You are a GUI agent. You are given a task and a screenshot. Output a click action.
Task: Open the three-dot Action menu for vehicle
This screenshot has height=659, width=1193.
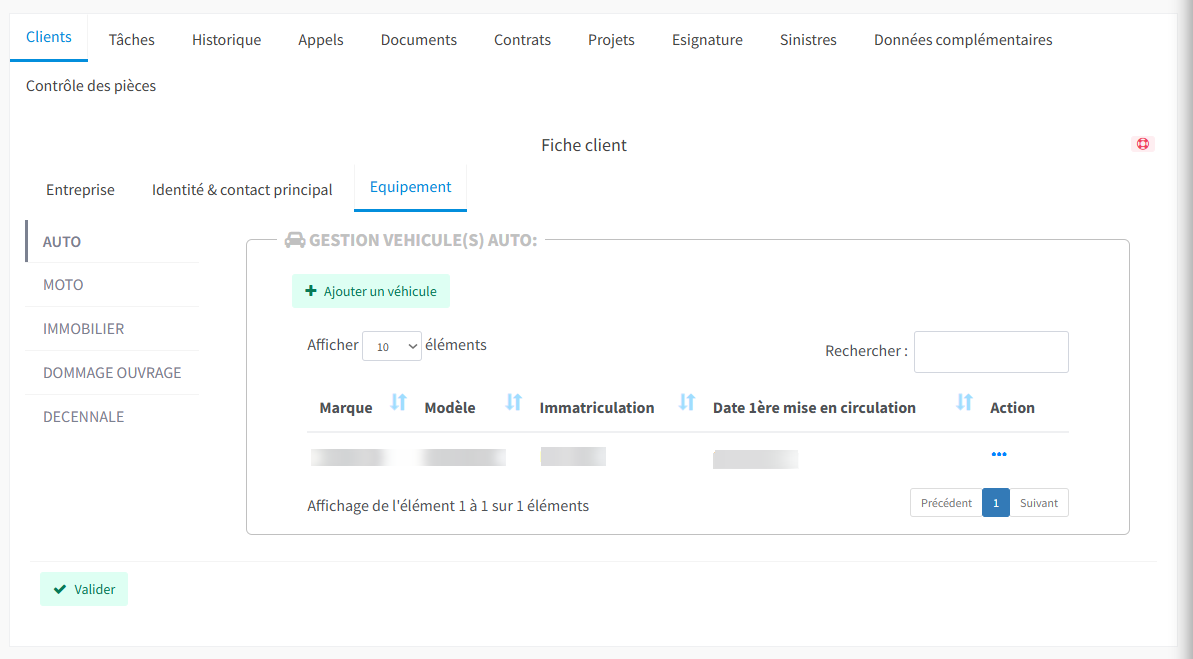pos(998,454)
